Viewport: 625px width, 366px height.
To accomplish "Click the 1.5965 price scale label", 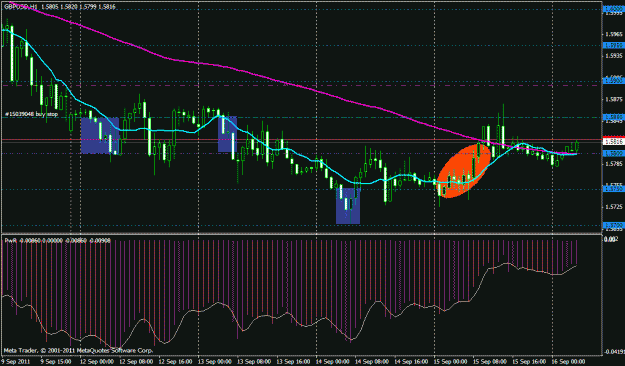I will 614,35.
